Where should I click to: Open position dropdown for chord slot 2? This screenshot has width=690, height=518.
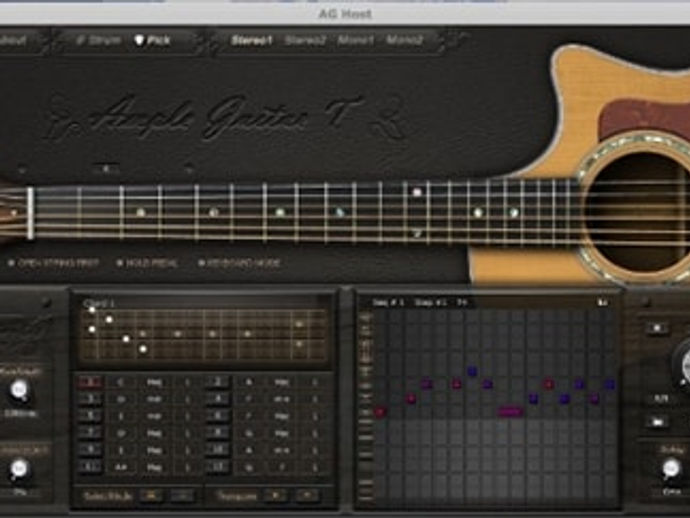point(315,382)
